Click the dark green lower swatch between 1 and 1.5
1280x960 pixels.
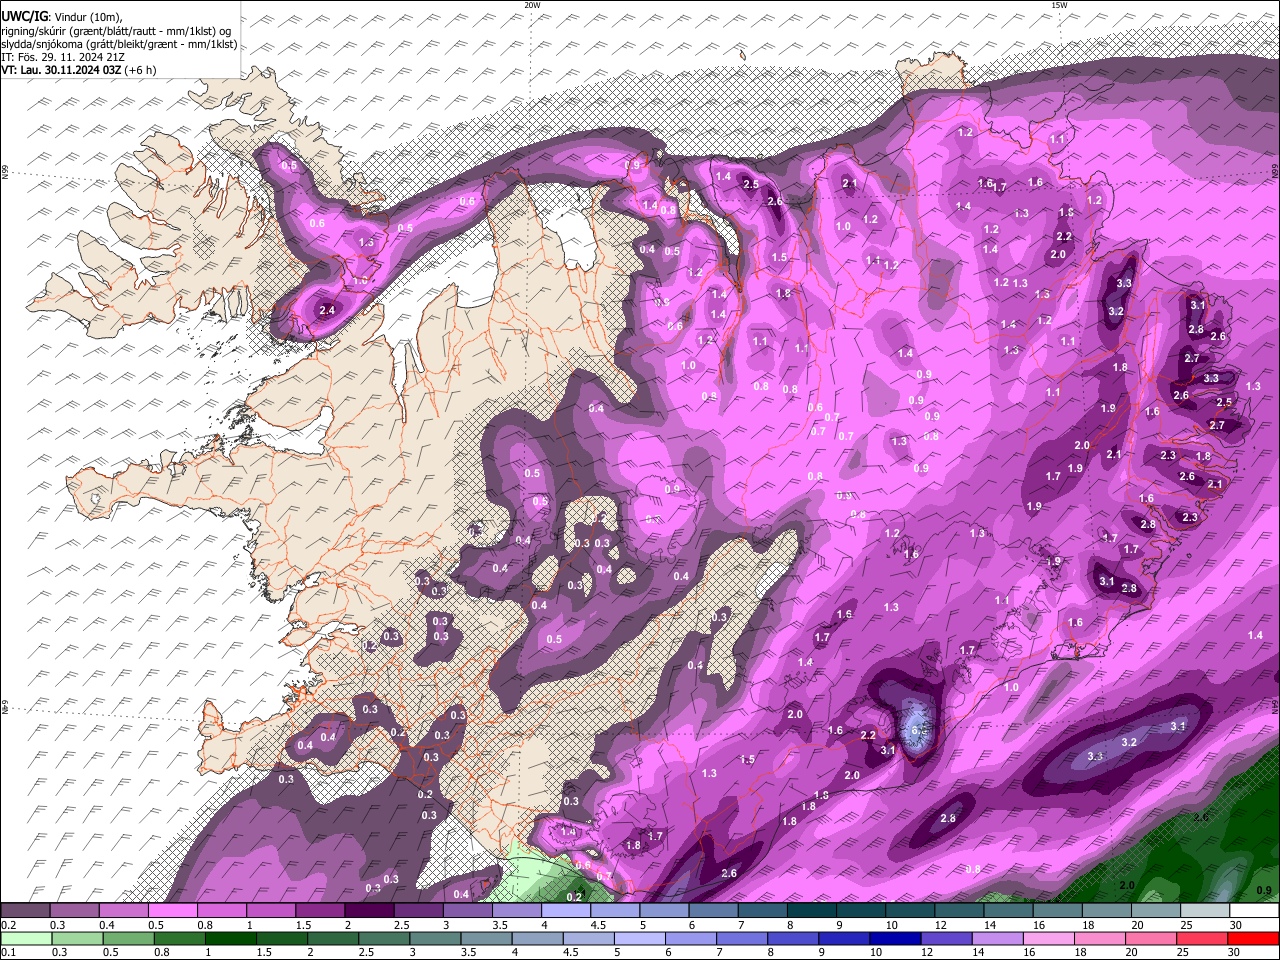pyautogui.click(x=230, y=939)
